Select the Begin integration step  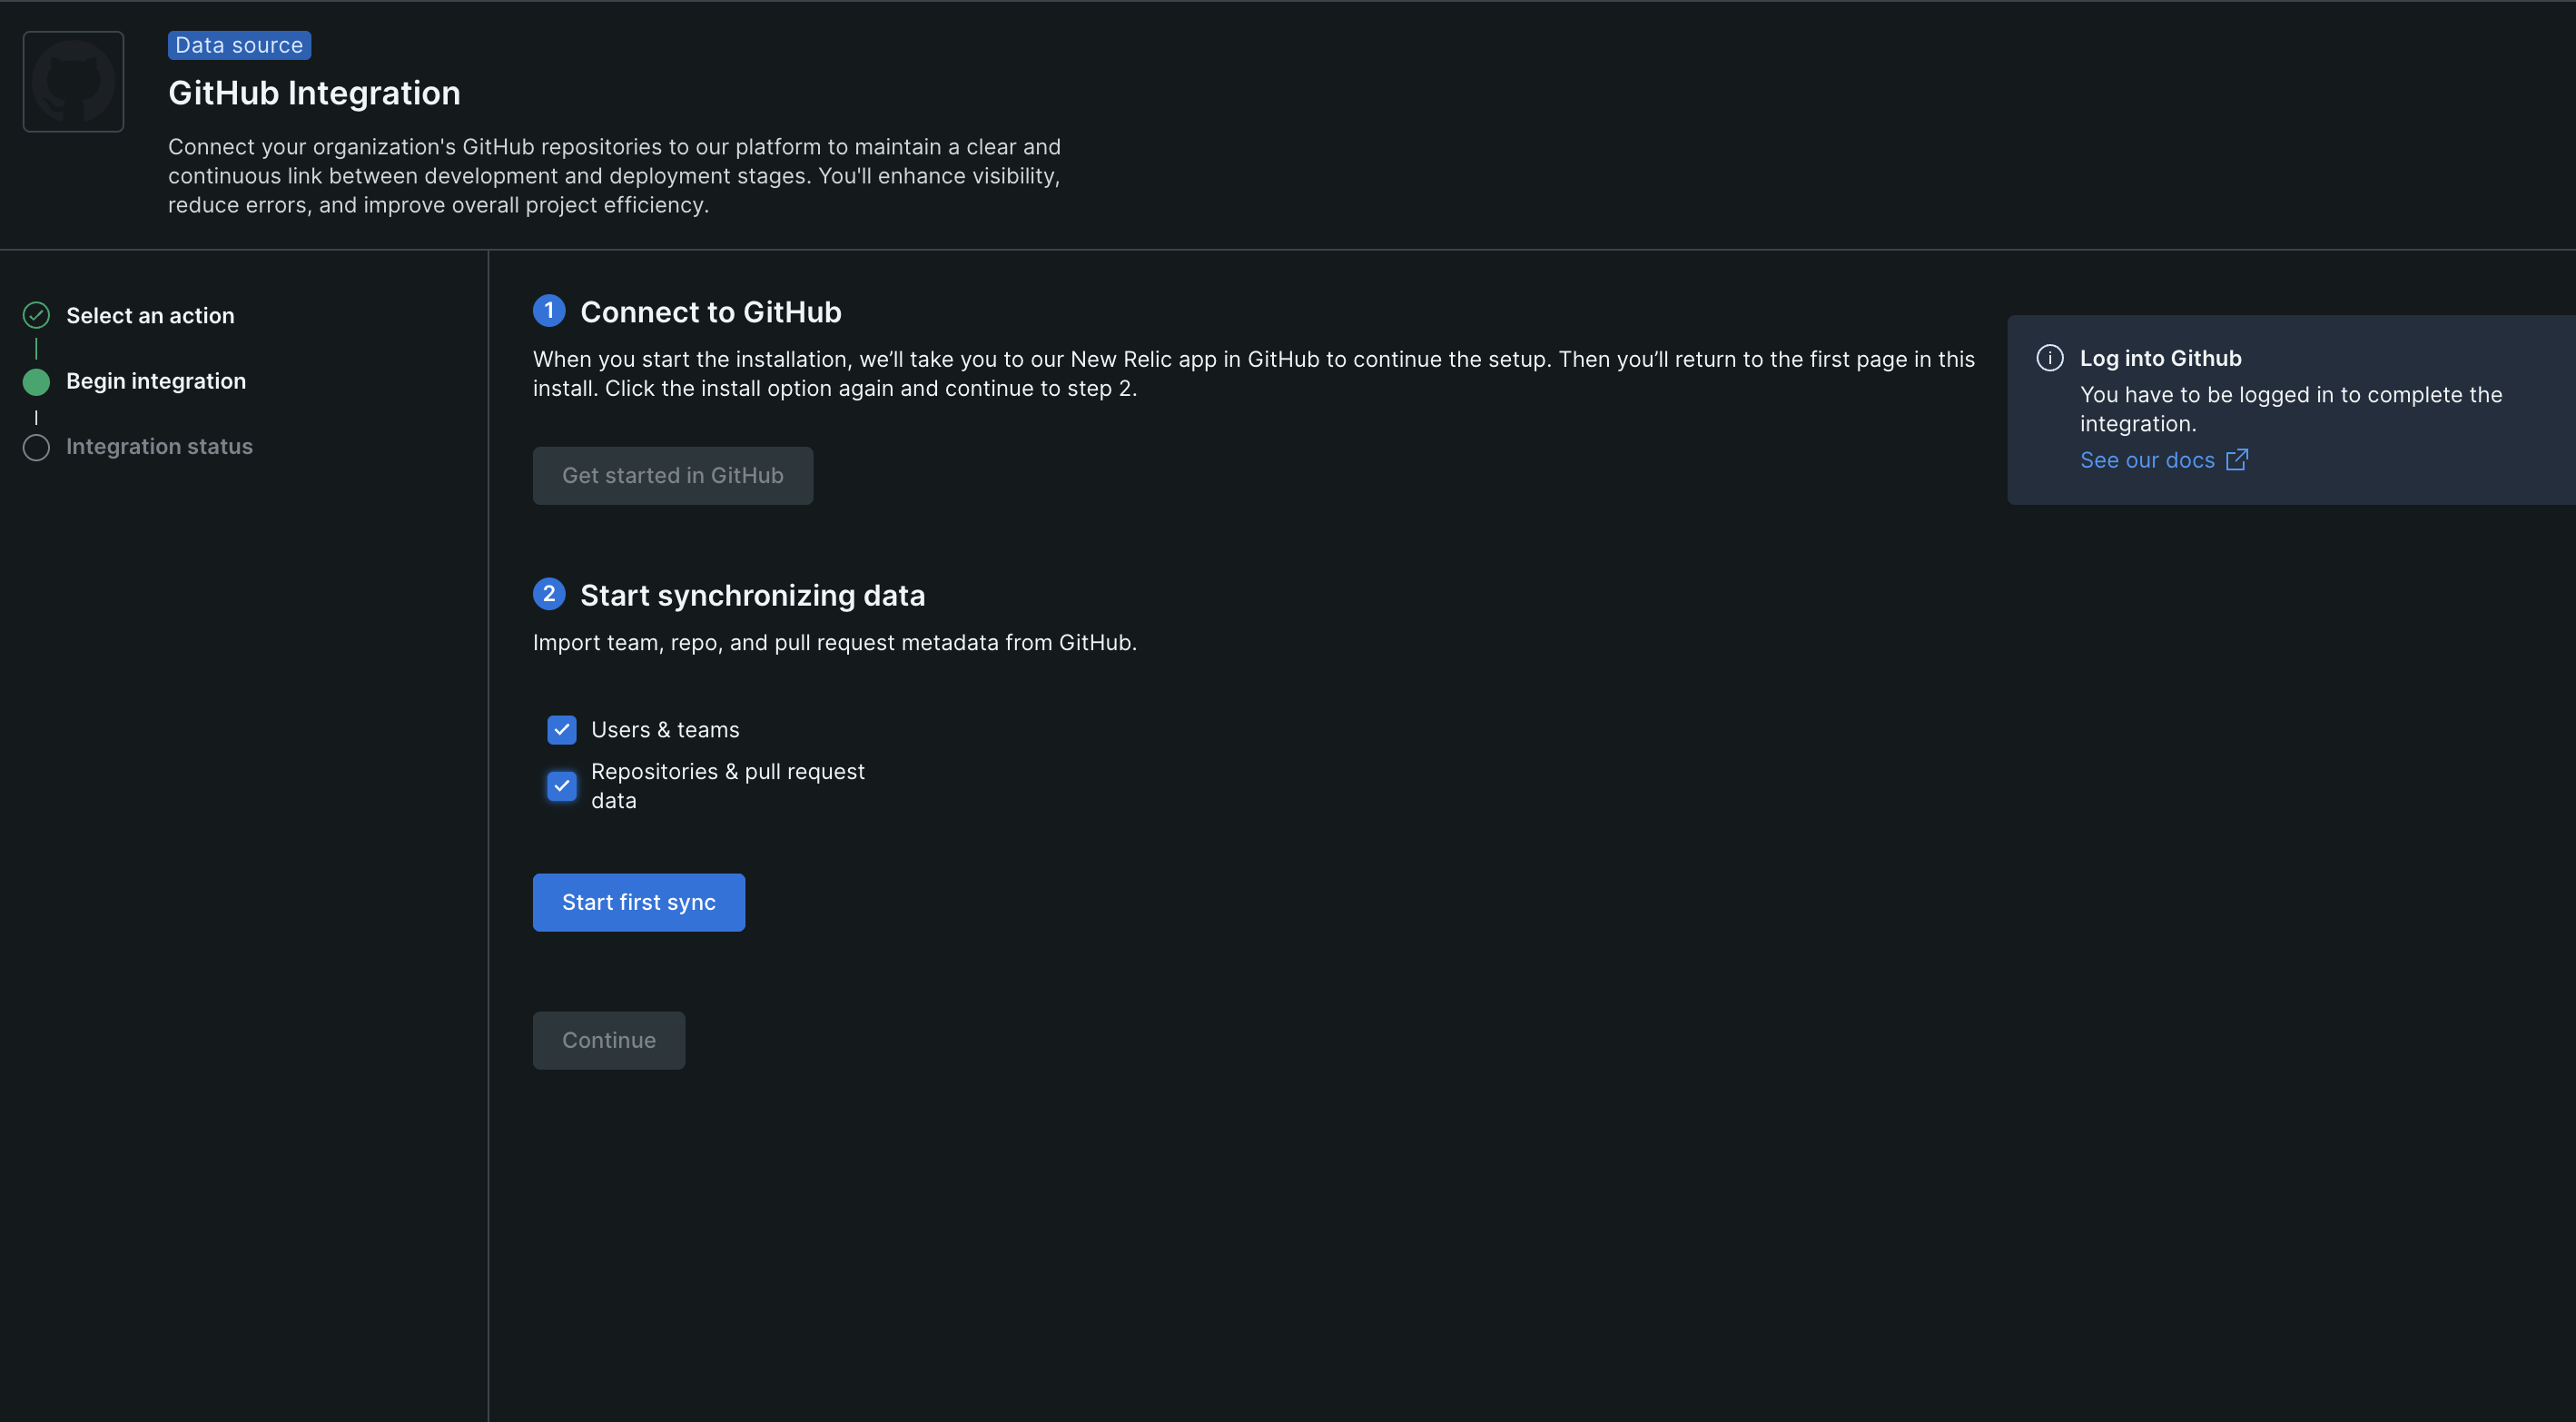coord(156,381)
